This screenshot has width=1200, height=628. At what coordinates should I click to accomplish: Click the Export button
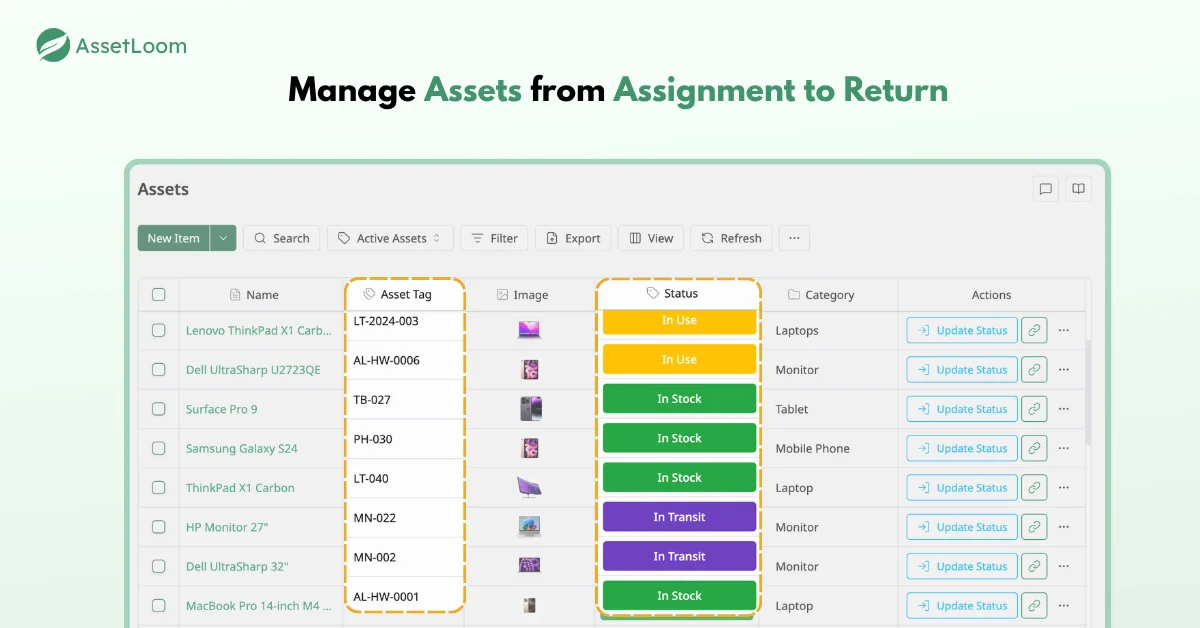(x=573, y=238)
